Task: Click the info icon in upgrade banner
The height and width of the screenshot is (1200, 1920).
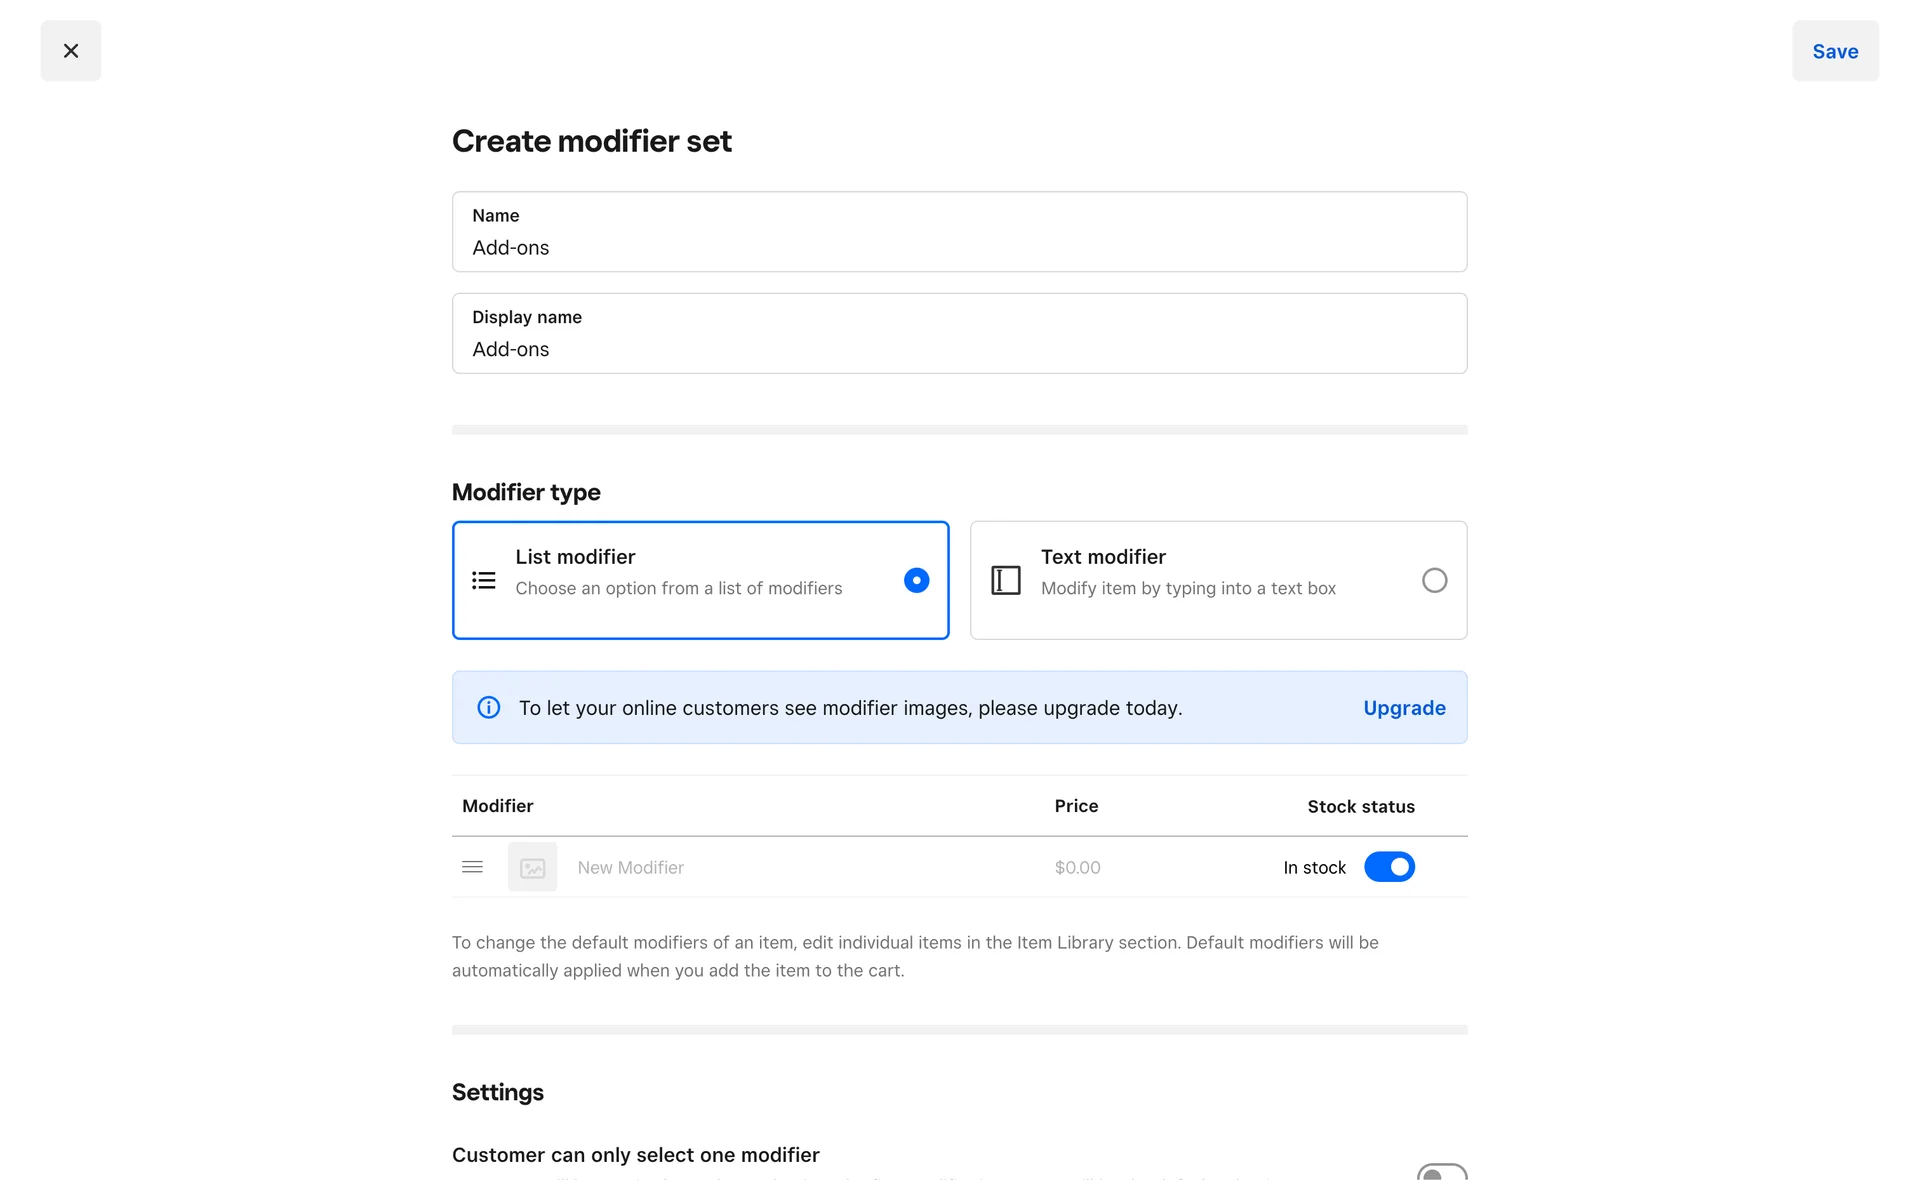Action: [488, 708]
